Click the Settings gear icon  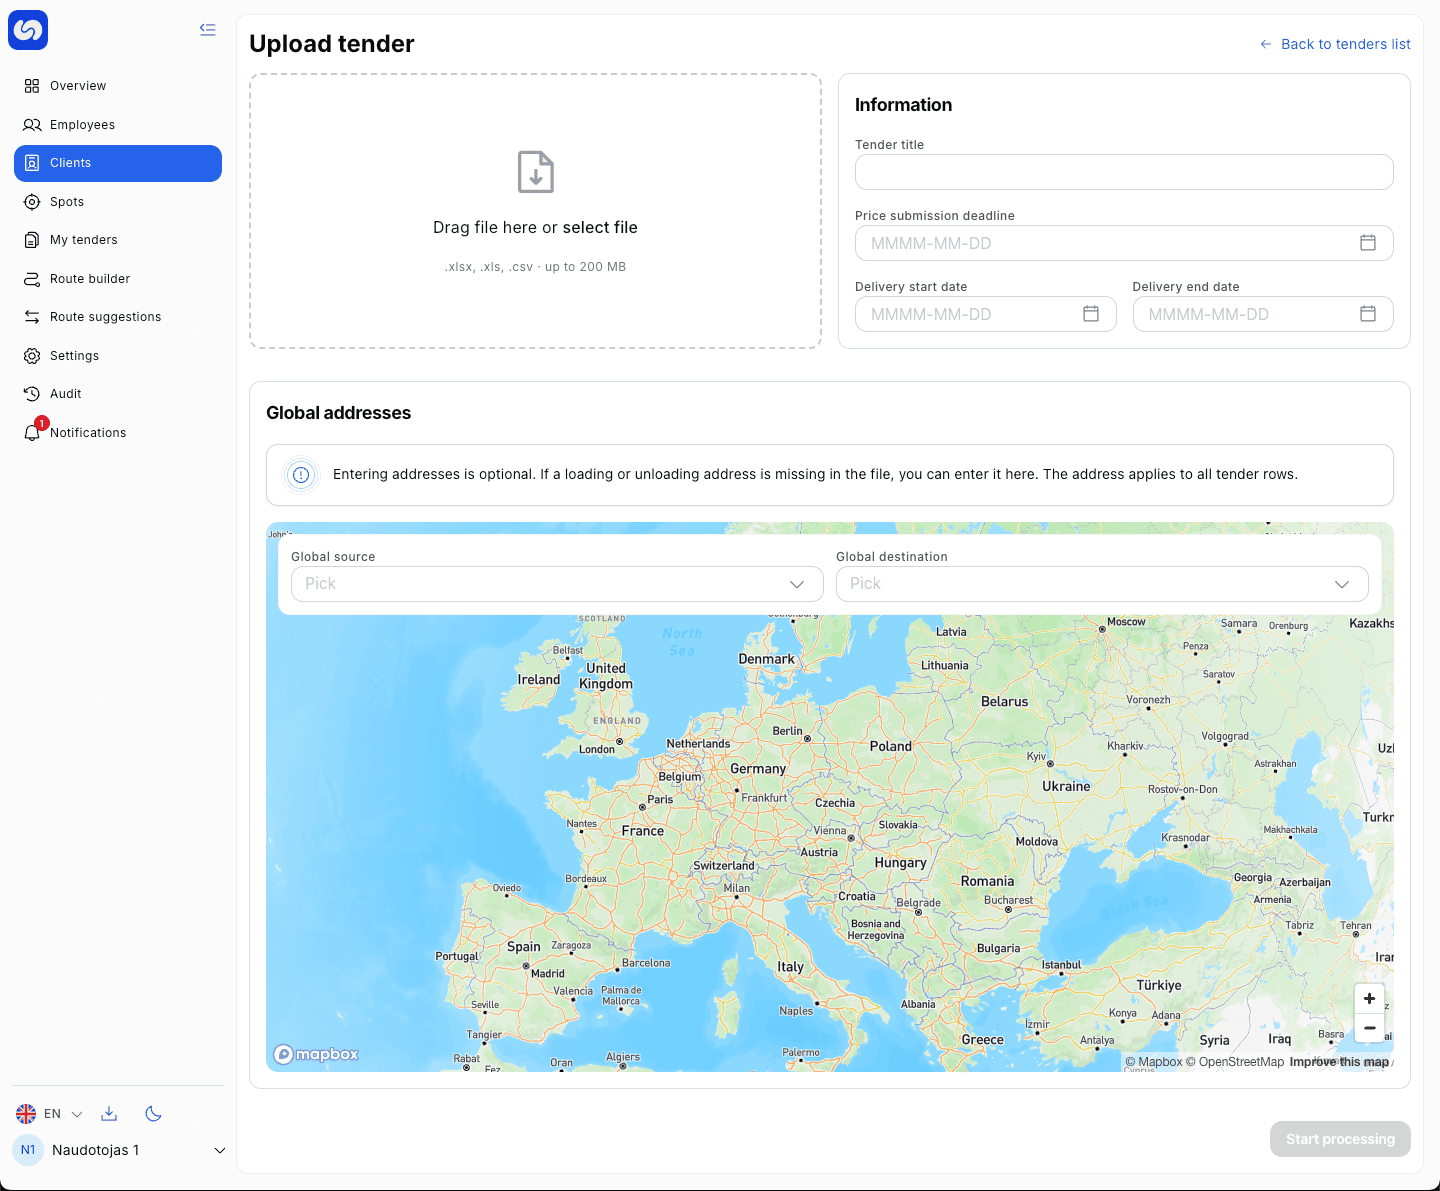(x=32, y=356)
